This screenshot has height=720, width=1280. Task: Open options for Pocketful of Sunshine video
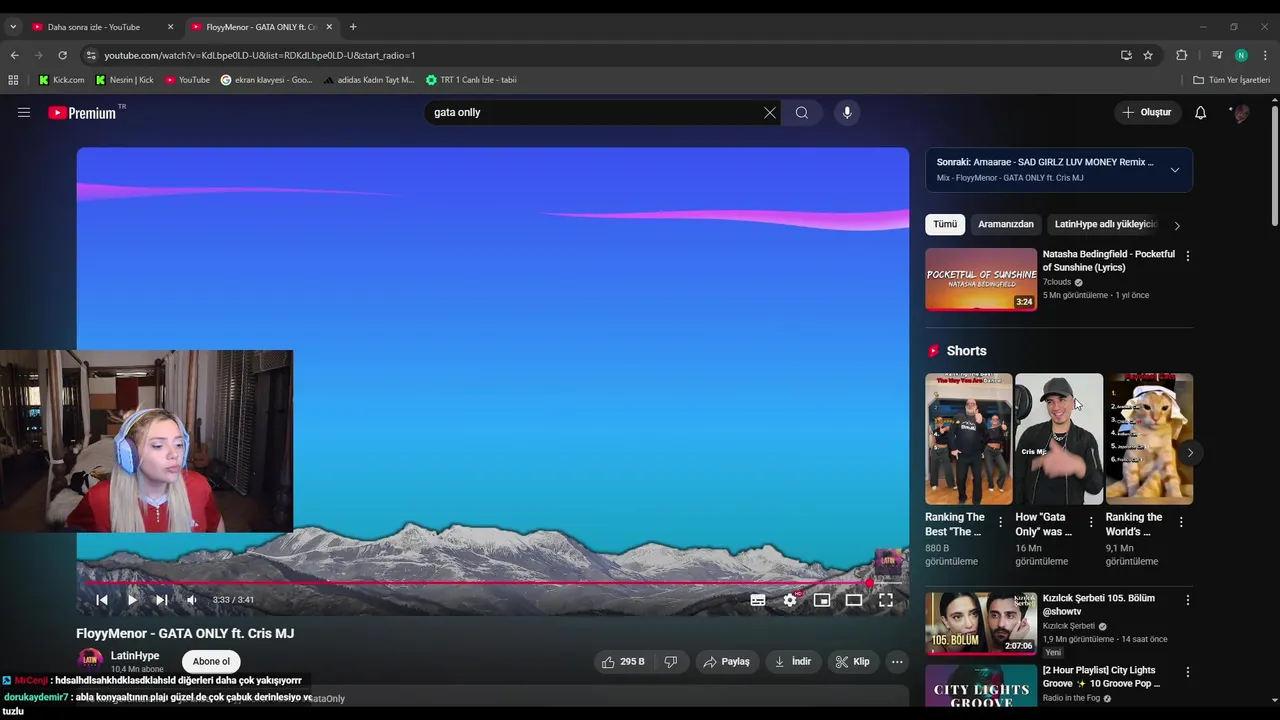click(x=1187, y=256)
